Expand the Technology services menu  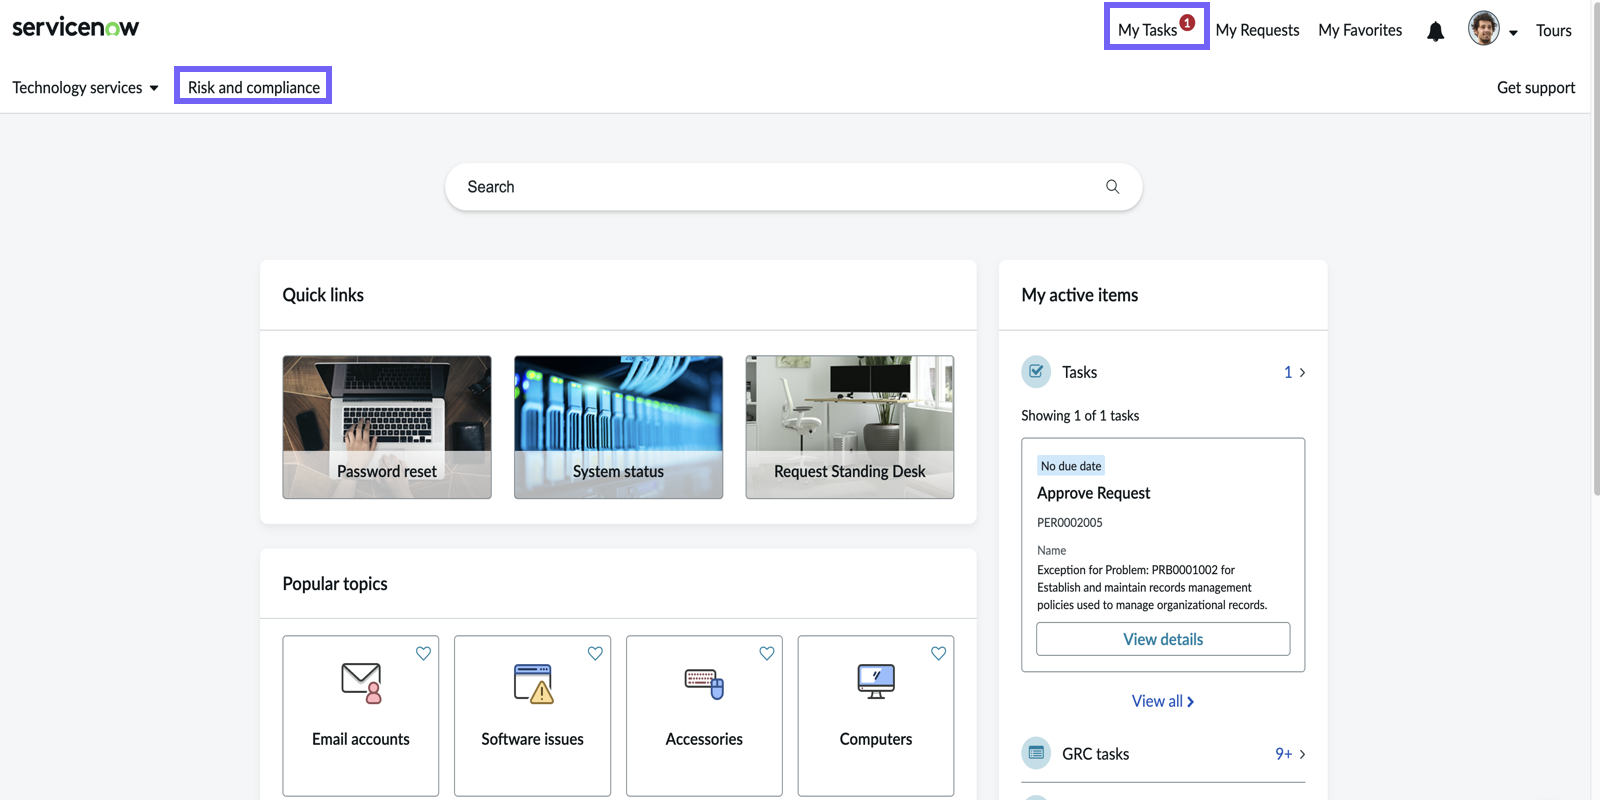(85, 88)
